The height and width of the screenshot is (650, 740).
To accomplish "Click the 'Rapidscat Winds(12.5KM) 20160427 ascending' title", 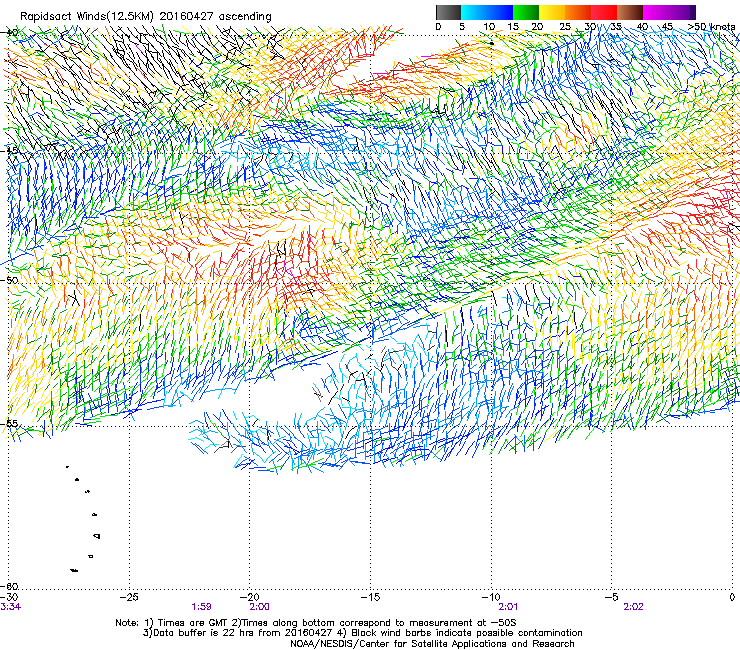I will tap(146, 17).
